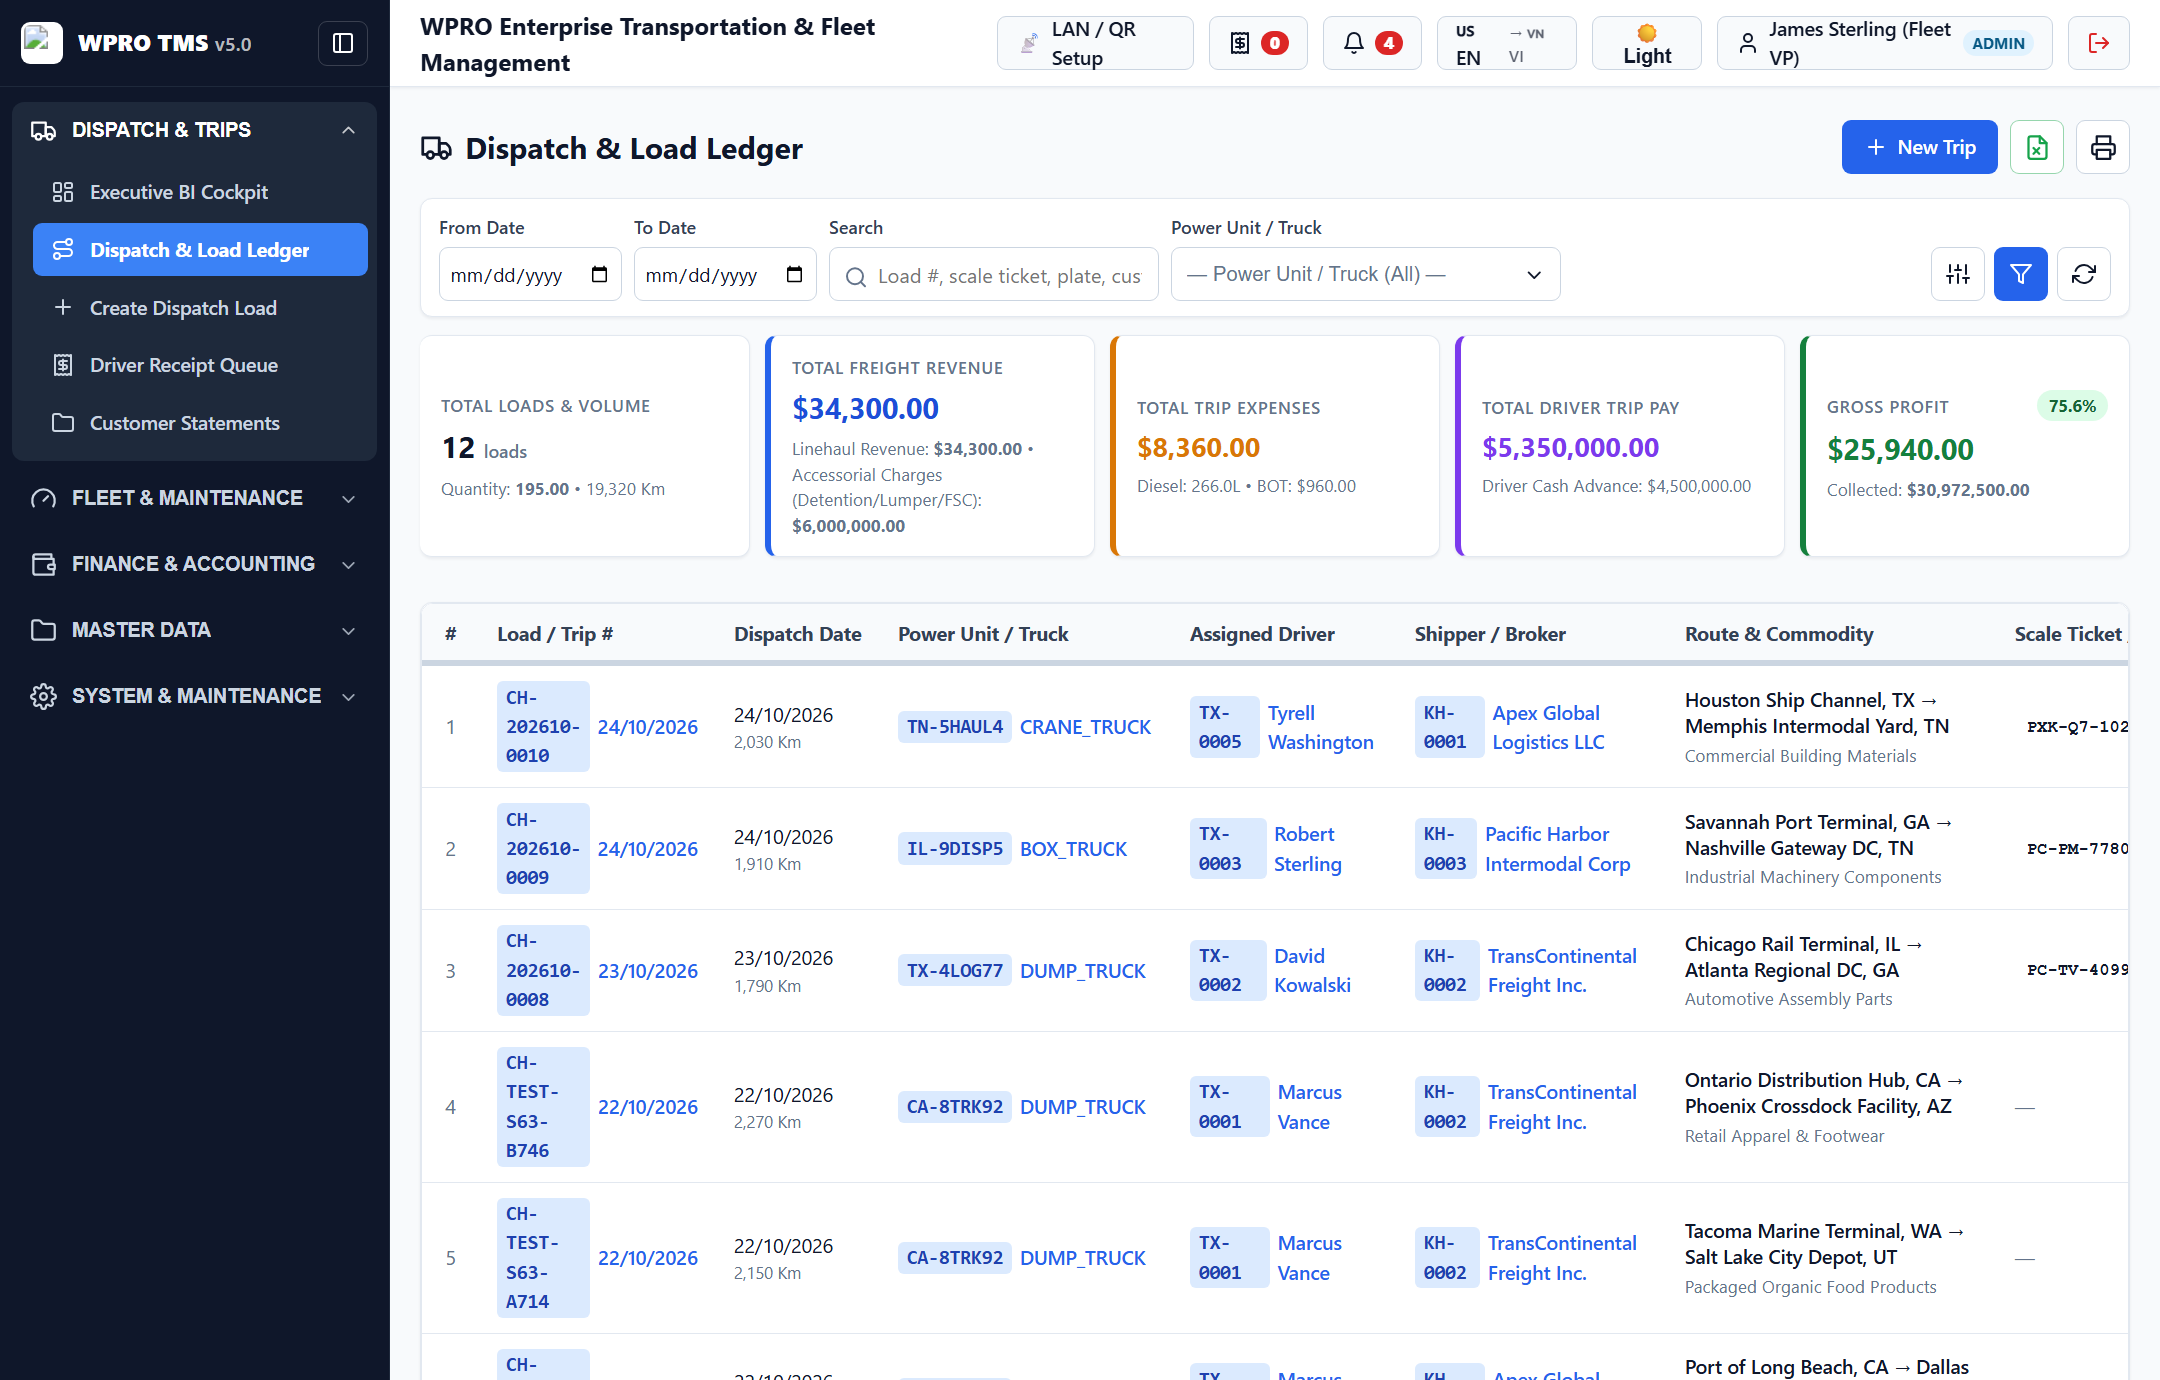Screen dimensions: 2160x1380
Task: Toggle the Light theme switch
Action: (x=1647, y=43)
